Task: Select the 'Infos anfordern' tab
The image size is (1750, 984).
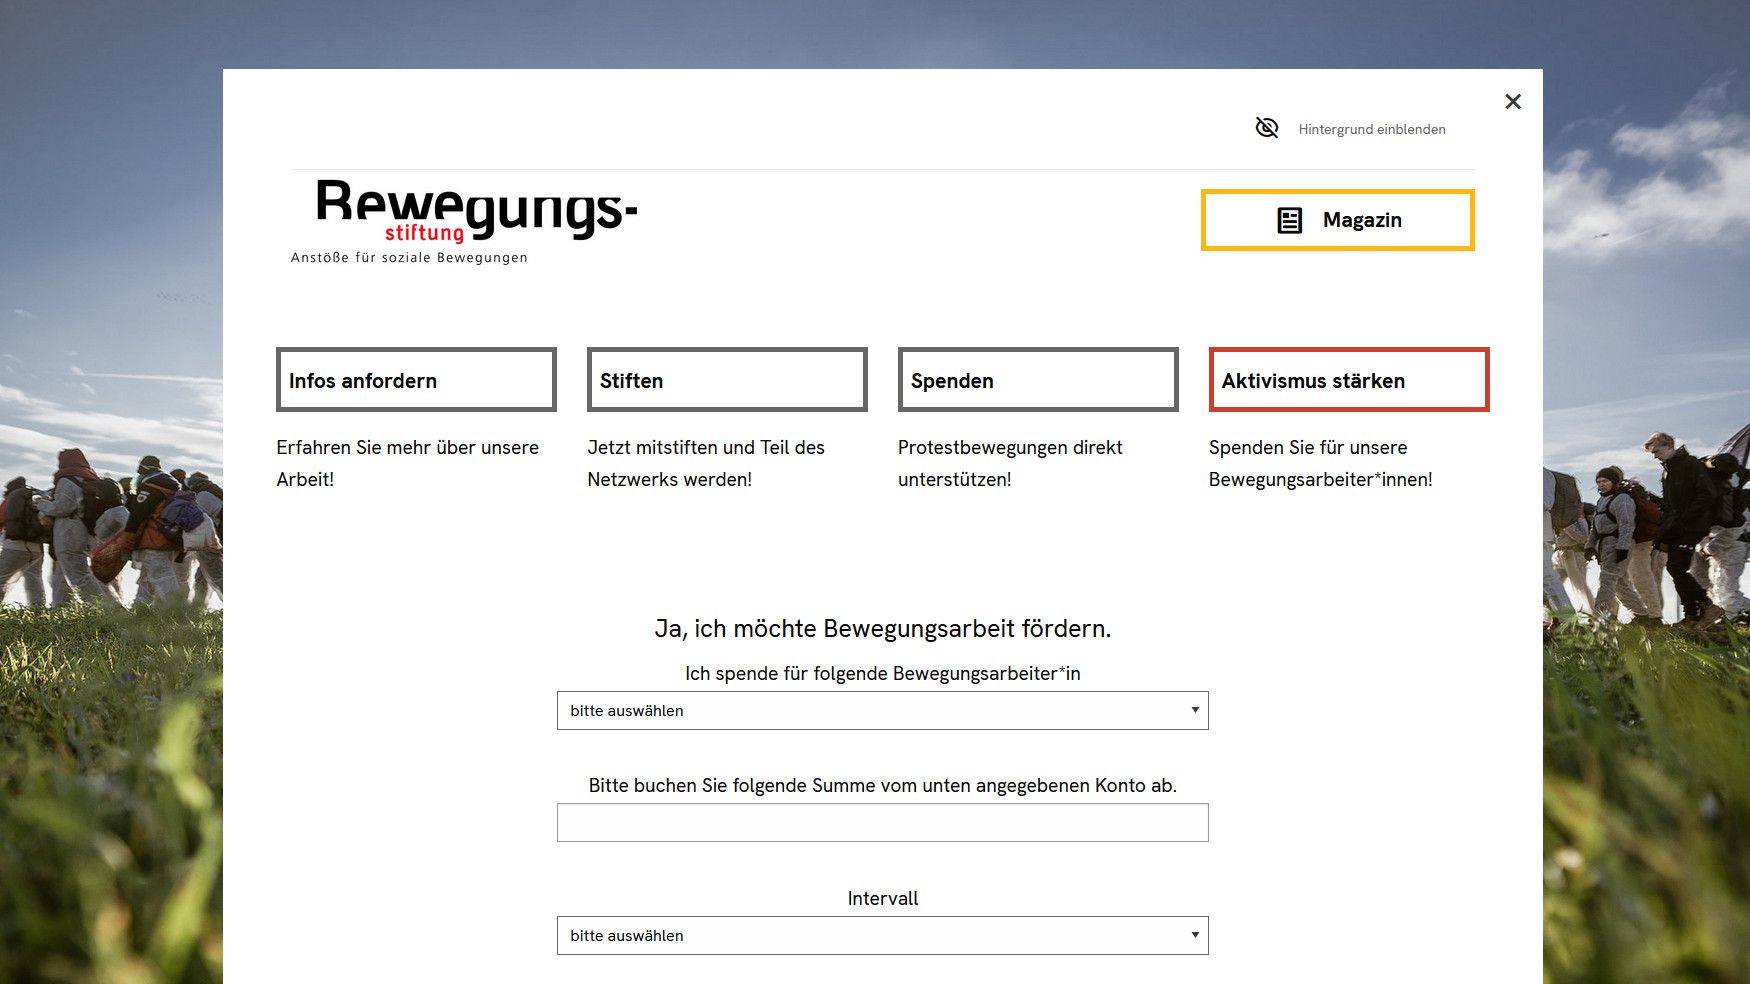Action: pyautogui.click(x=416, y=380)
